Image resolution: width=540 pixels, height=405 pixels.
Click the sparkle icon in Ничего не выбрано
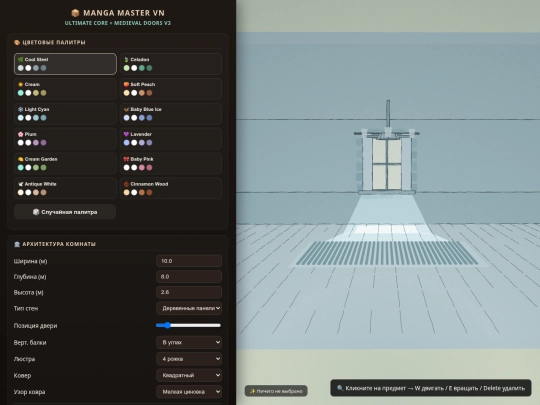pyautogui.click(x=252, y=391)
